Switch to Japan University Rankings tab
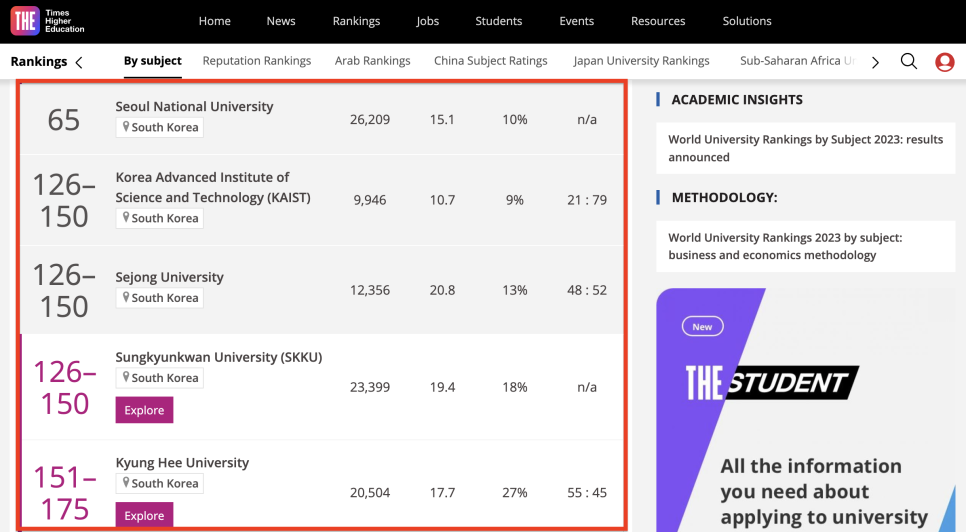 [641, 61]
